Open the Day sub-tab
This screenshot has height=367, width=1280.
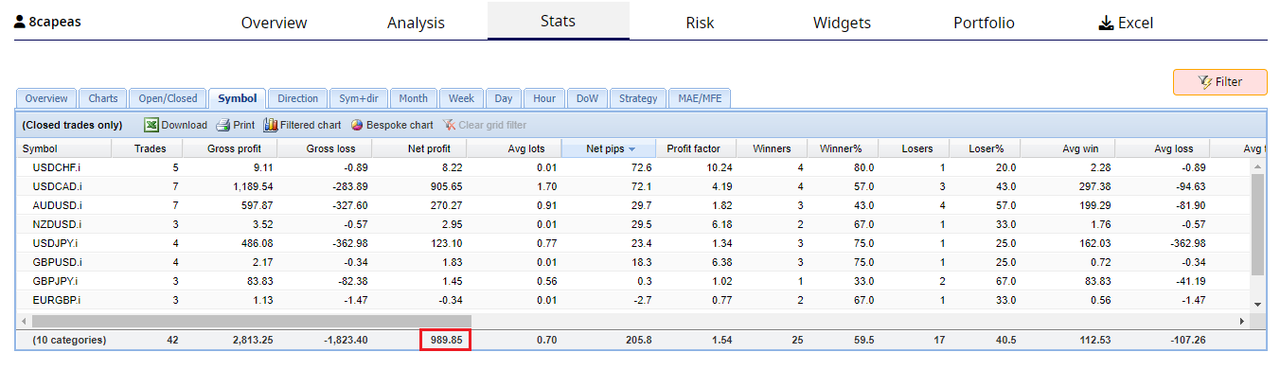[x=504, y=98]
